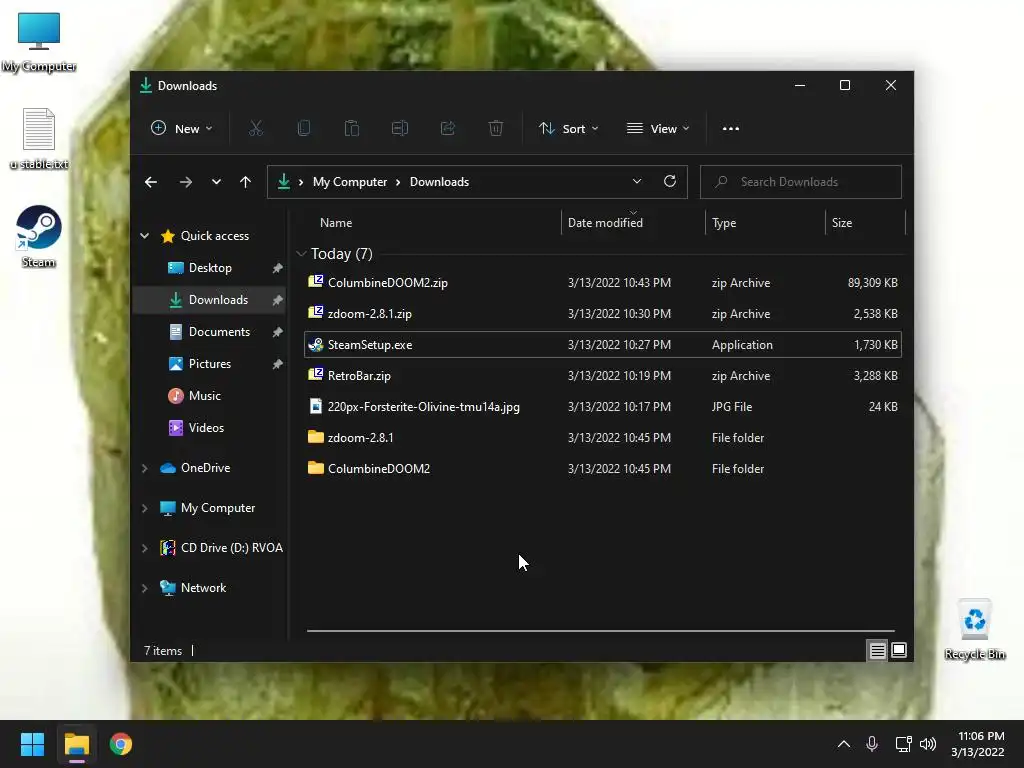Refresh the Downloads folder view

[x=670, y=182]
